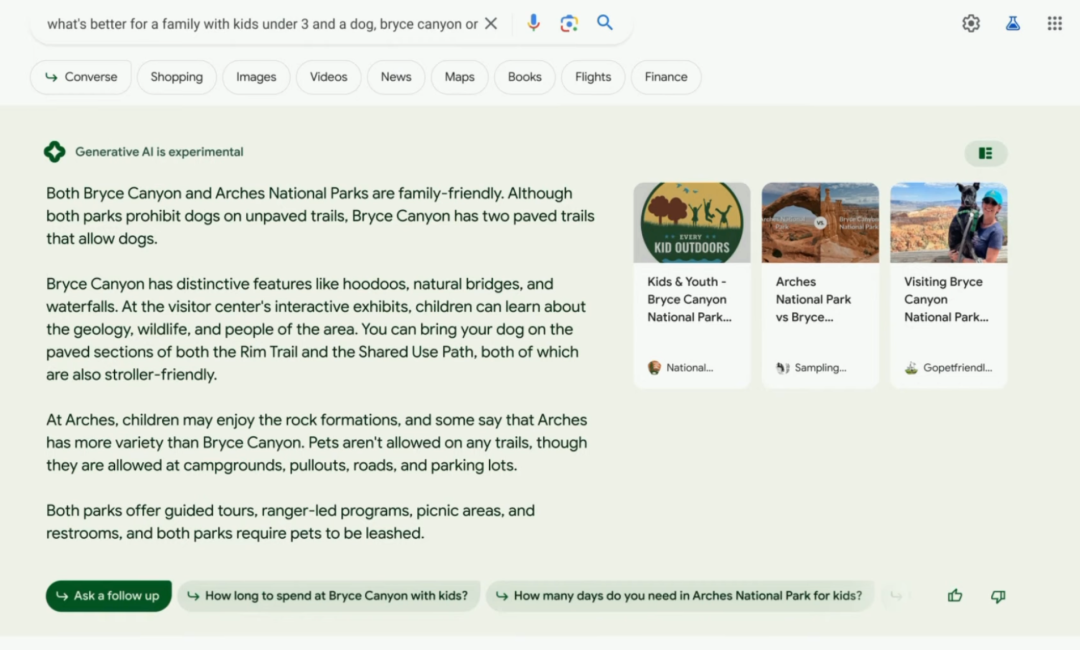This screenshot has width=1080, height=650.
Task: Click the magnifying glass search icon
Action: point(605,23)
